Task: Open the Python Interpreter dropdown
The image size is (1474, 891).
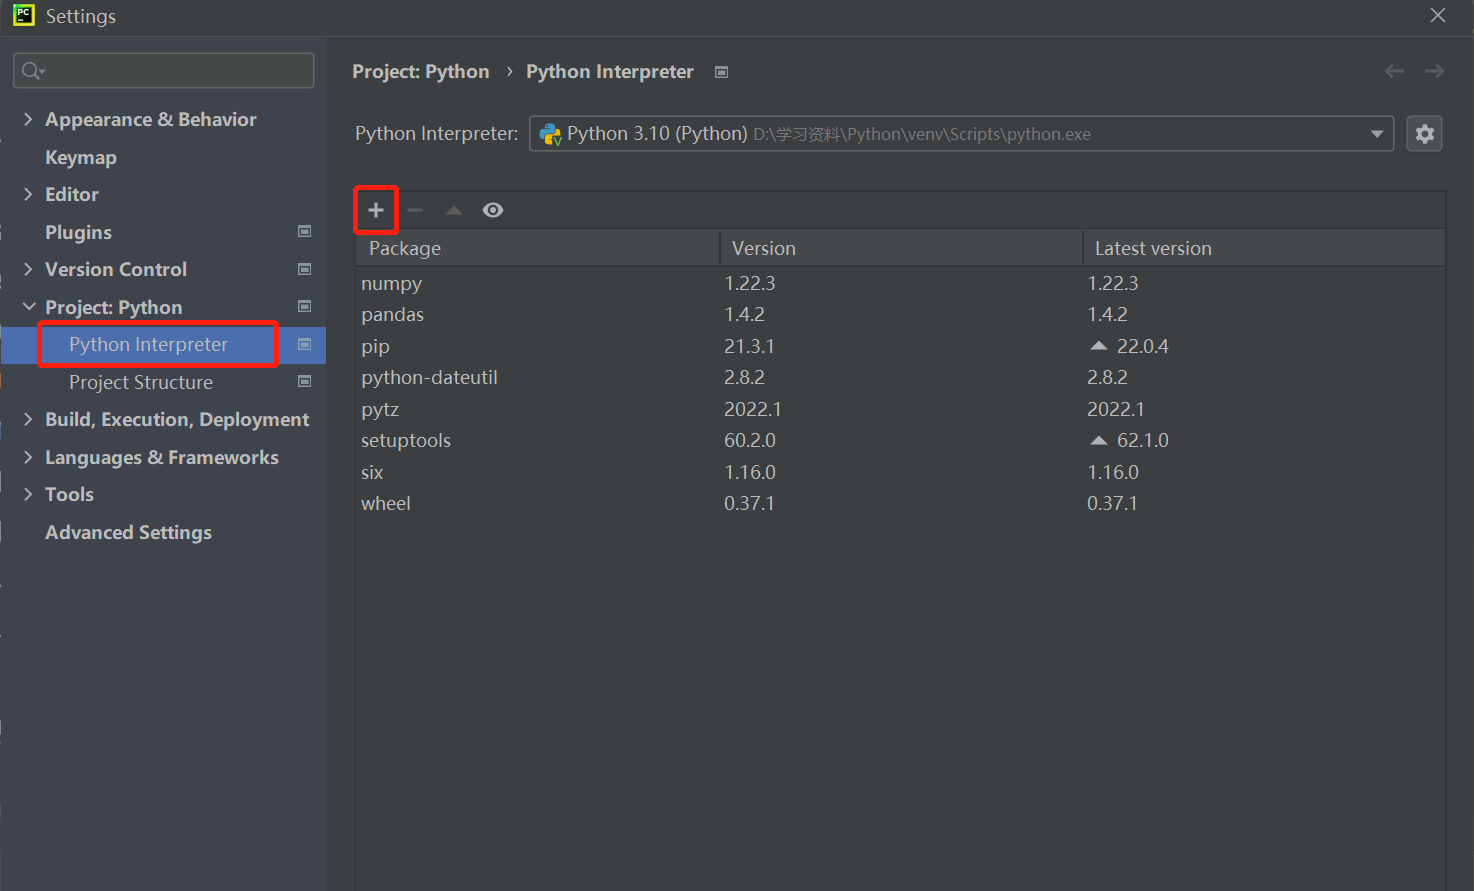Action: pos(1377,134)
